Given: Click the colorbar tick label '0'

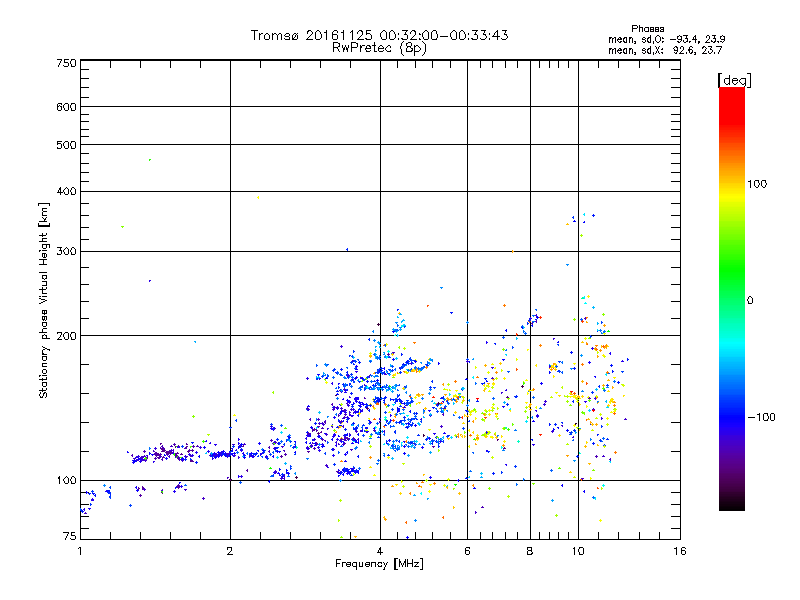Looking at the screenshot, I should click(x=749, y=301).
